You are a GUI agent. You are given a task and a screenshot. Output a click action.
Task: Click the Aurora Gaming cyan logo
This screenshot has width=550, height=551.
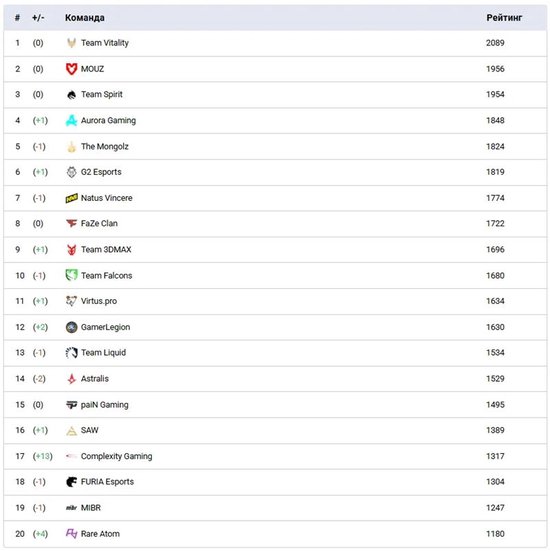pyautogui.click(x=71, y=121)
